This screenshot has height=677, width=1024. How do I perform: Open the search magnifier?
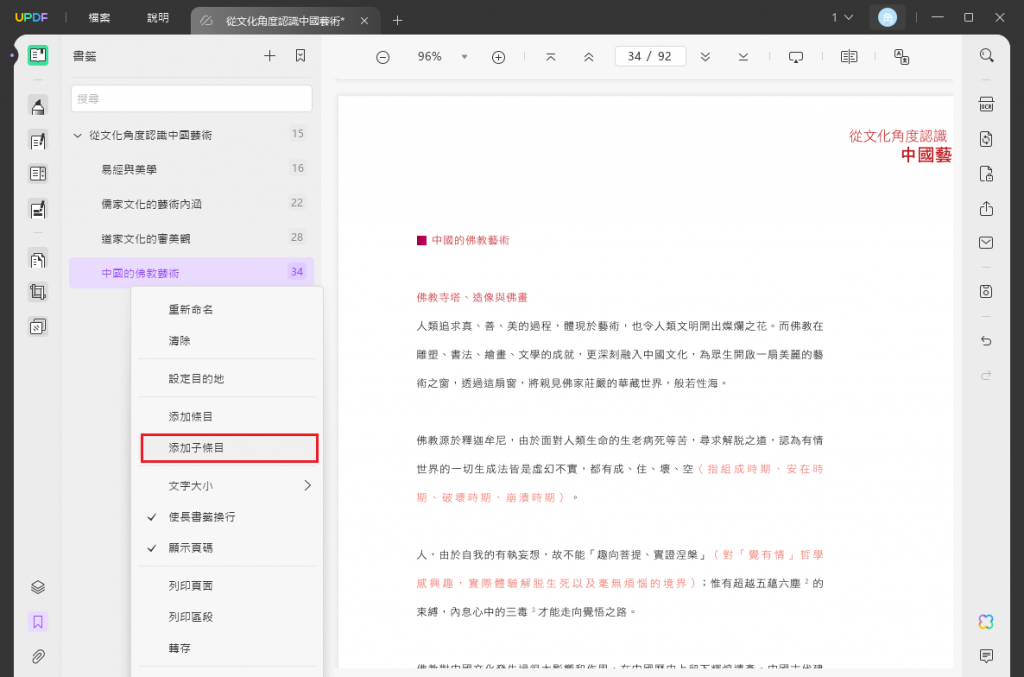point(986,55)
